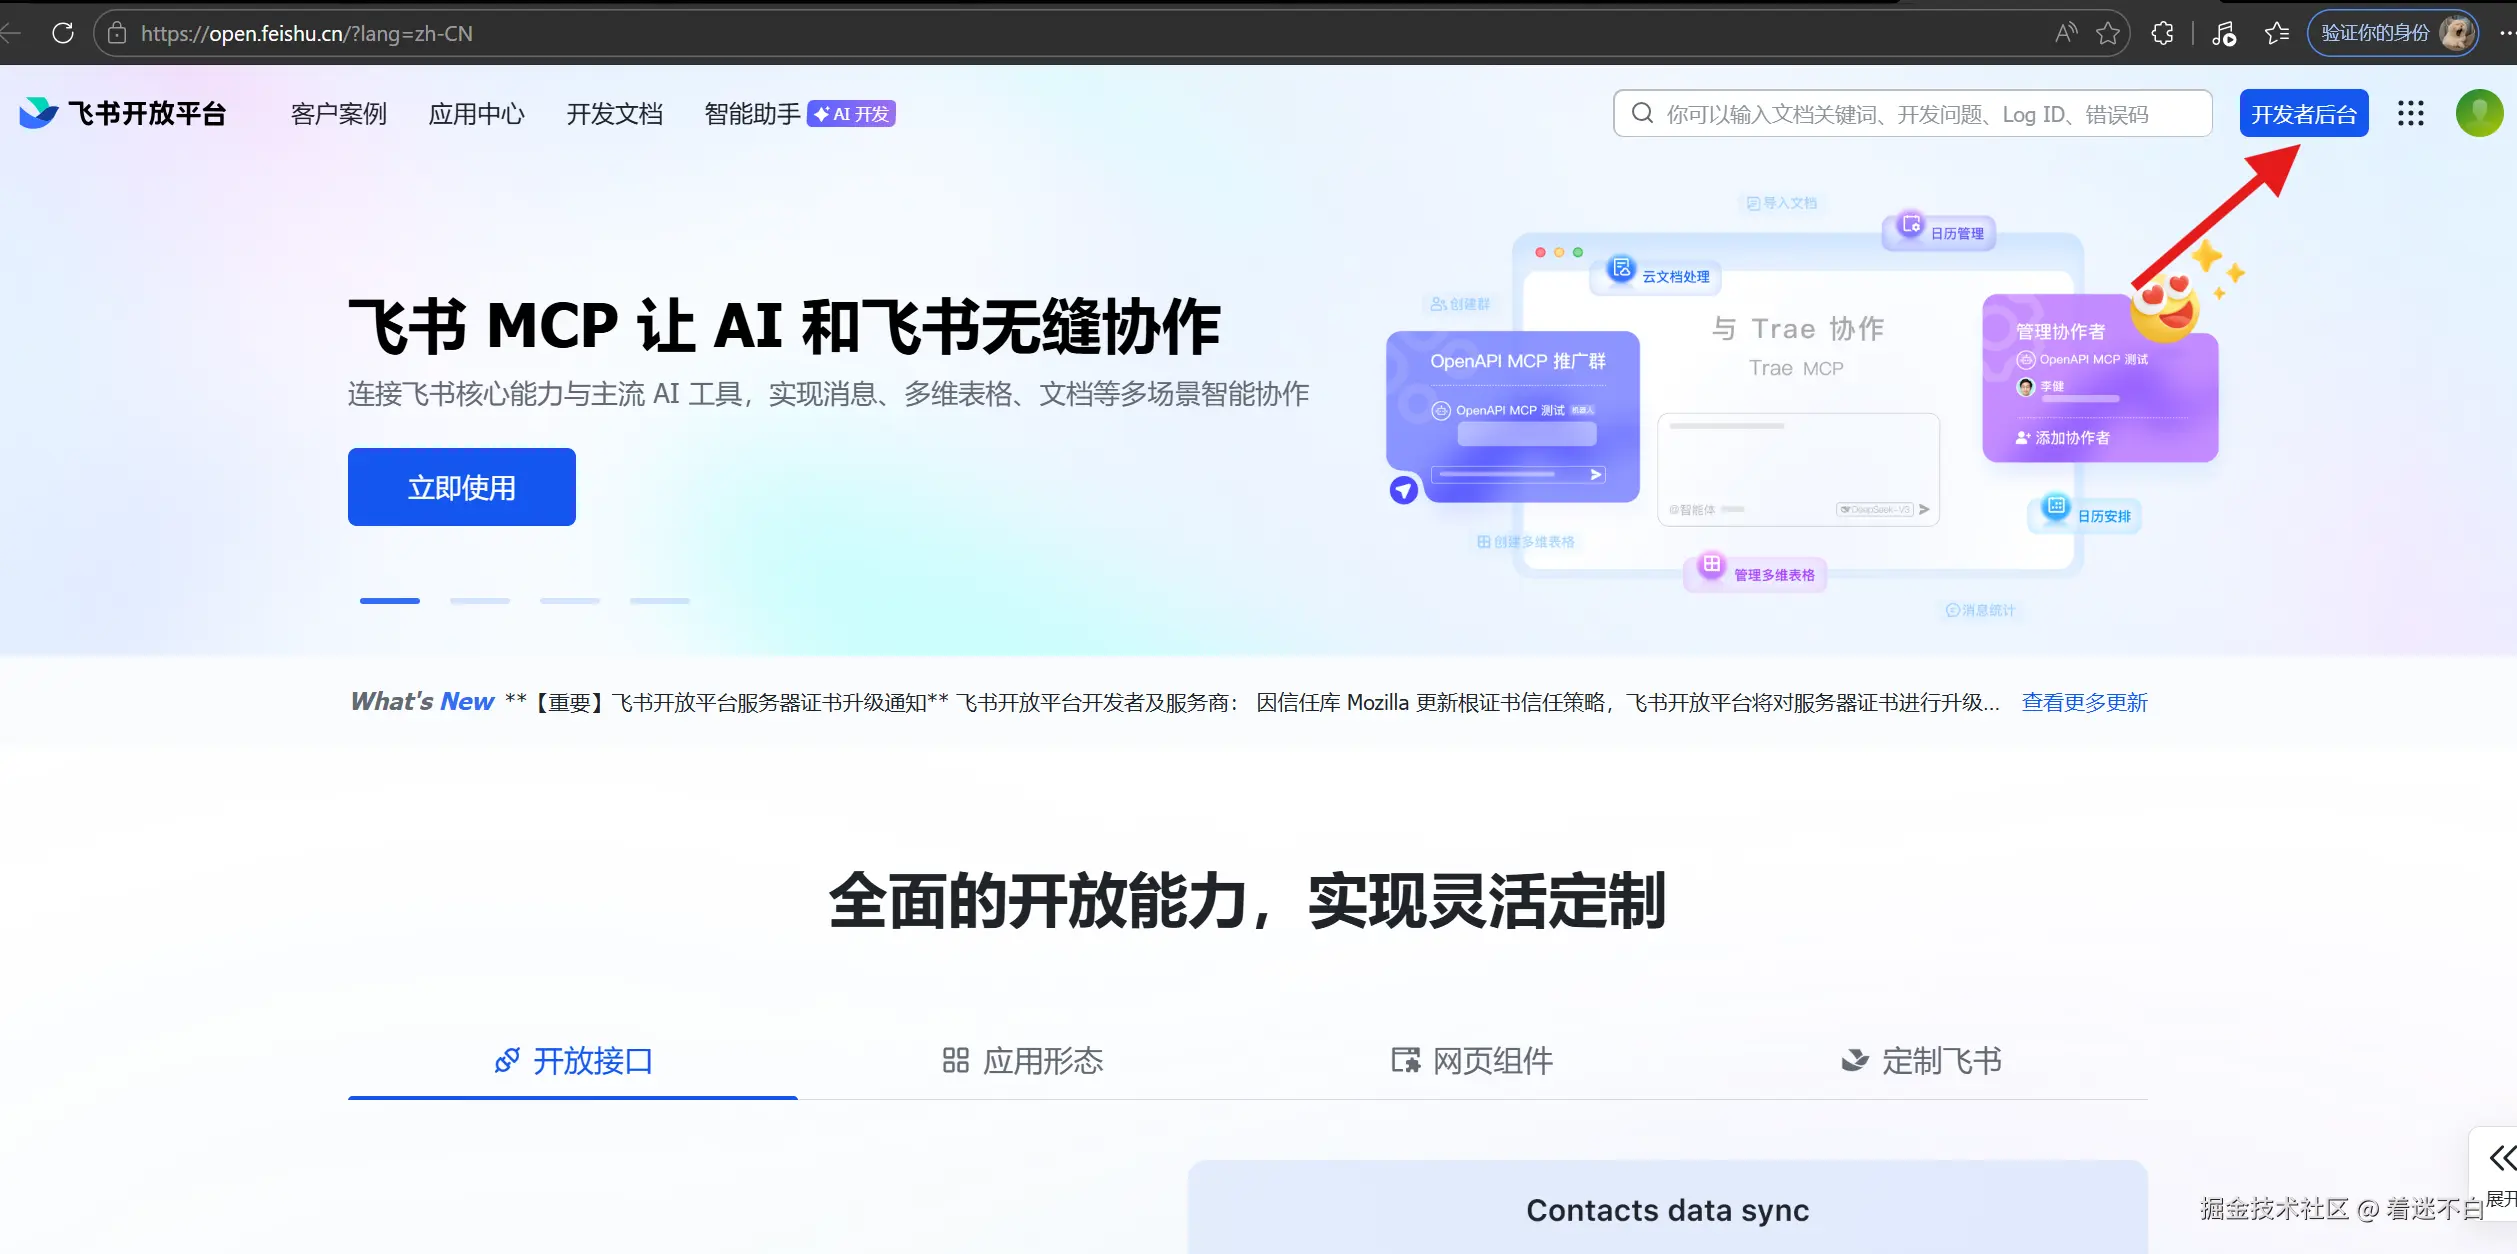Click the favorite star in address bar

coord(2108,33)
